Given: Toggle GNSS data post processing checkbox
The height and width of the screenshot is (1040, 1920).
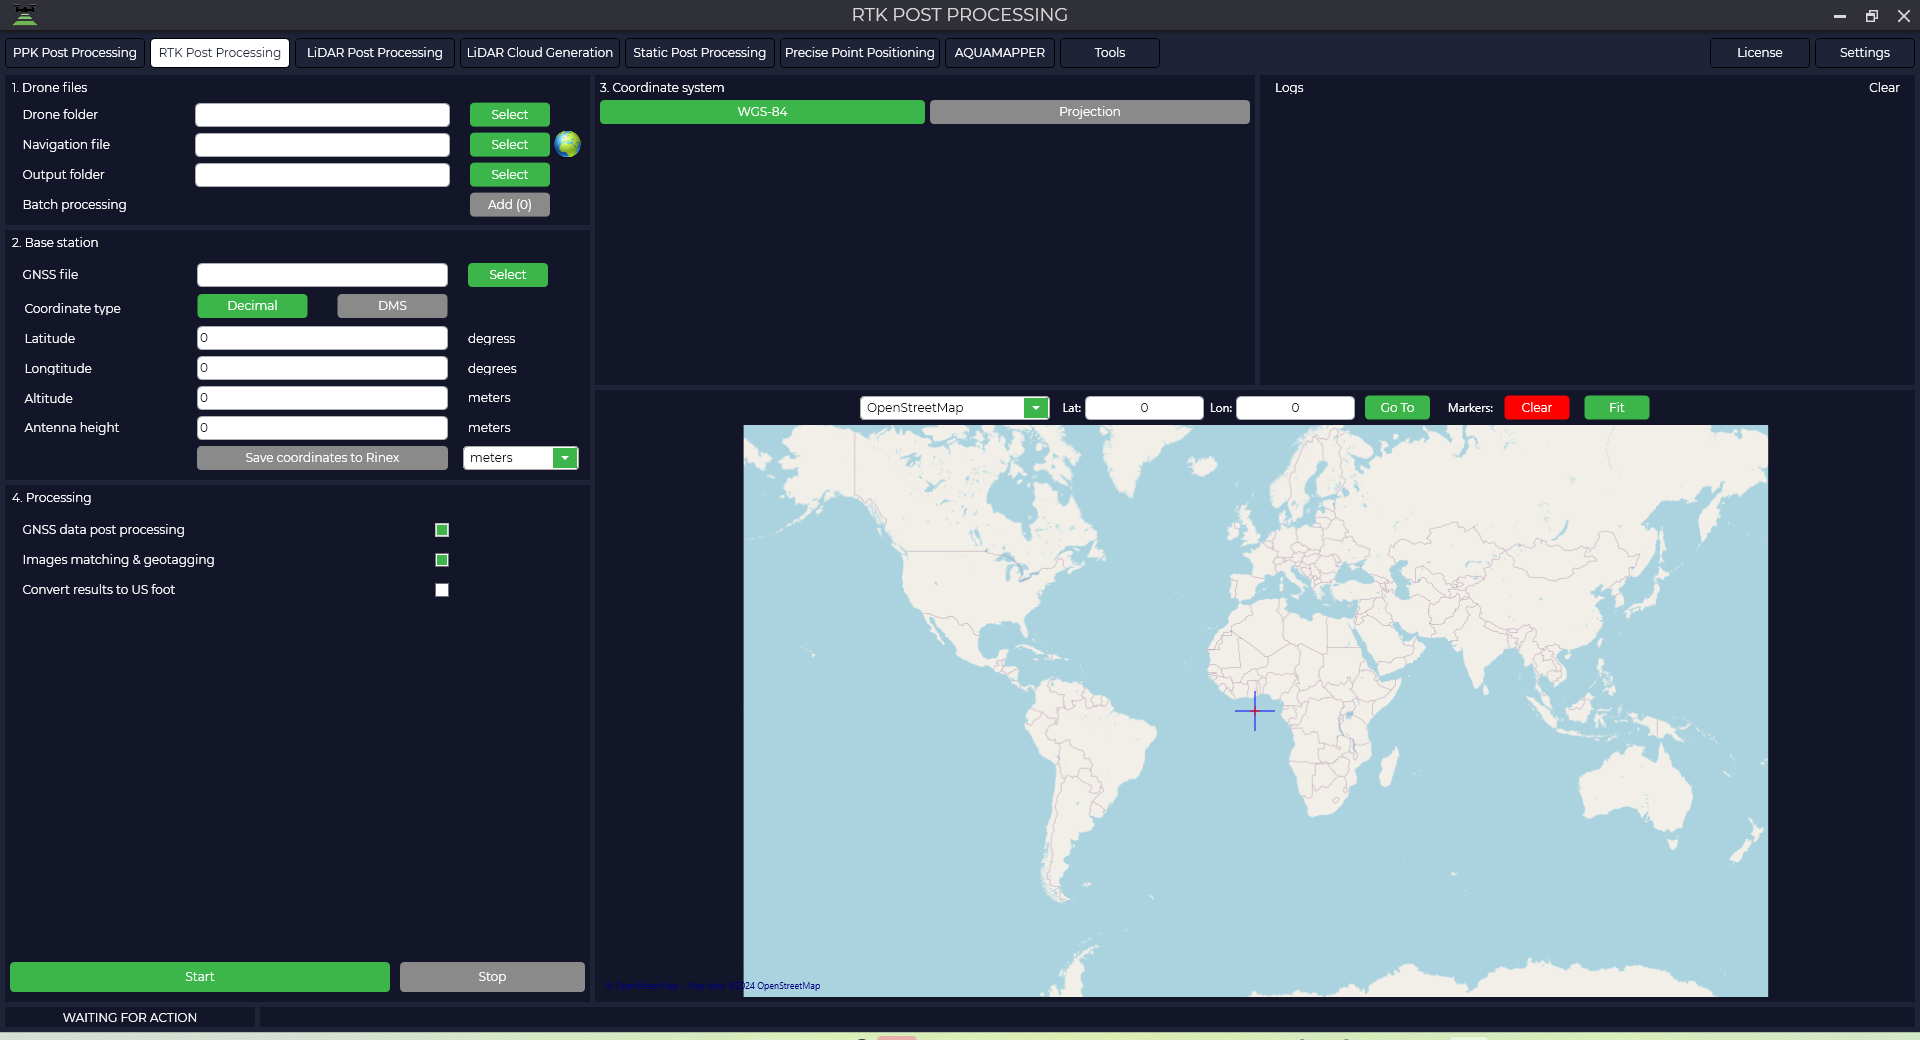Looking at the screenshot, I should click(442, 530).
